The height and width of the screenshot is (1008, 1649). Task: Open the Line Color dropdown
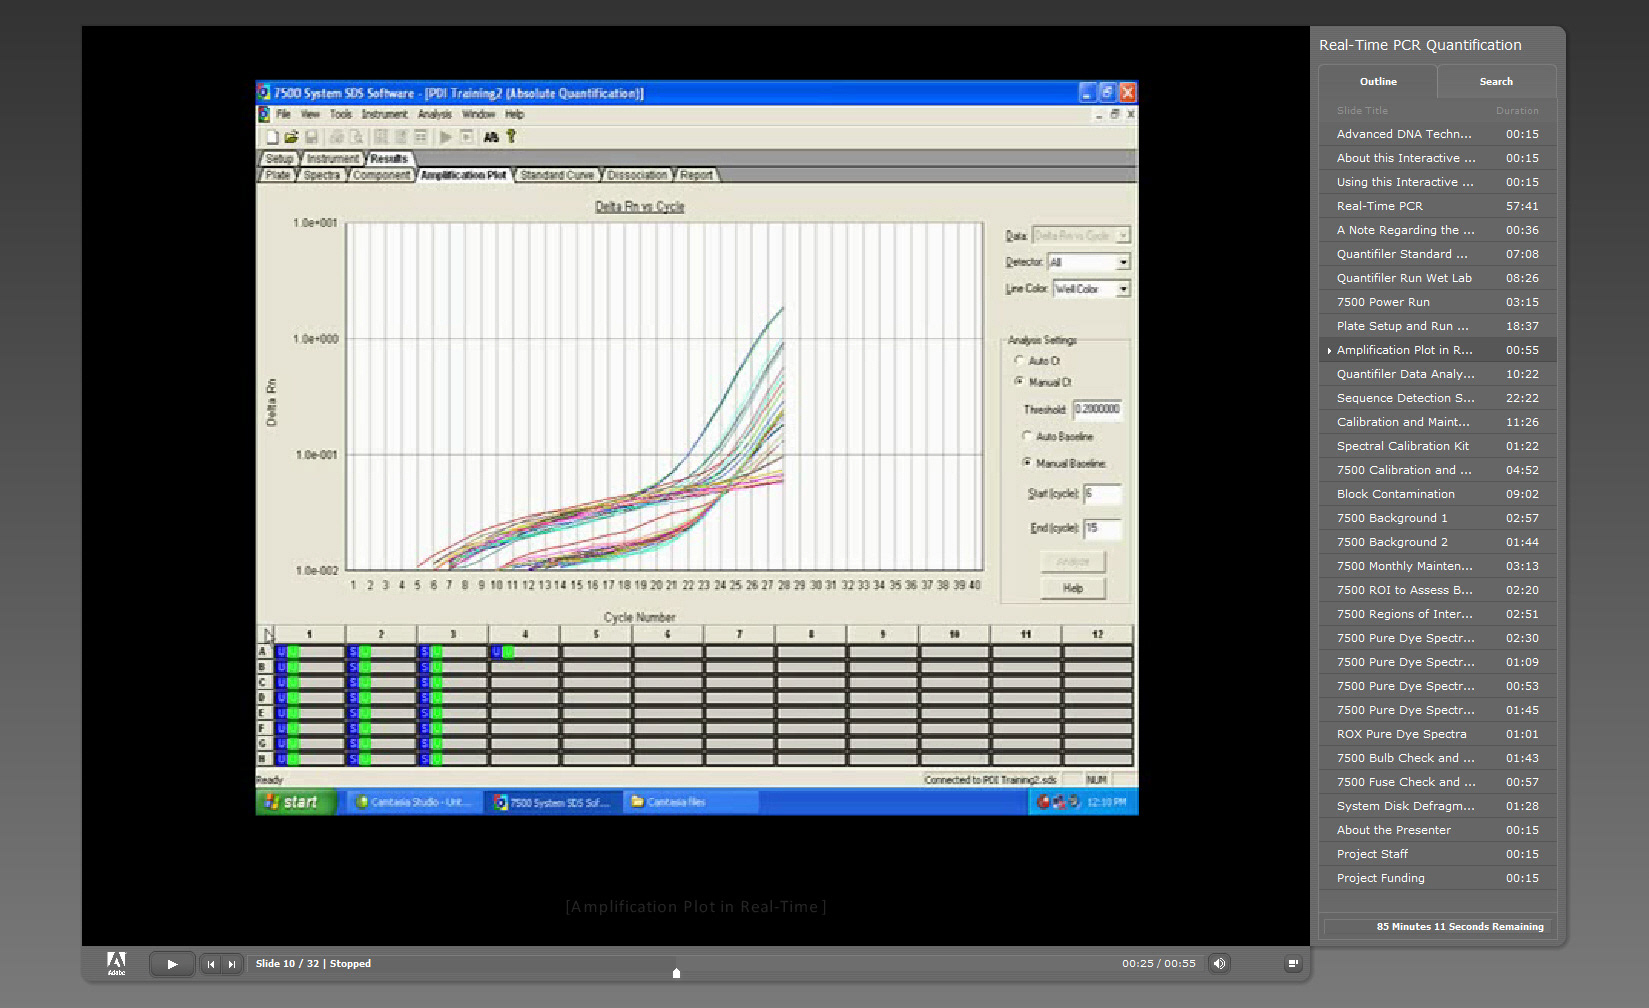(1092, 289)
